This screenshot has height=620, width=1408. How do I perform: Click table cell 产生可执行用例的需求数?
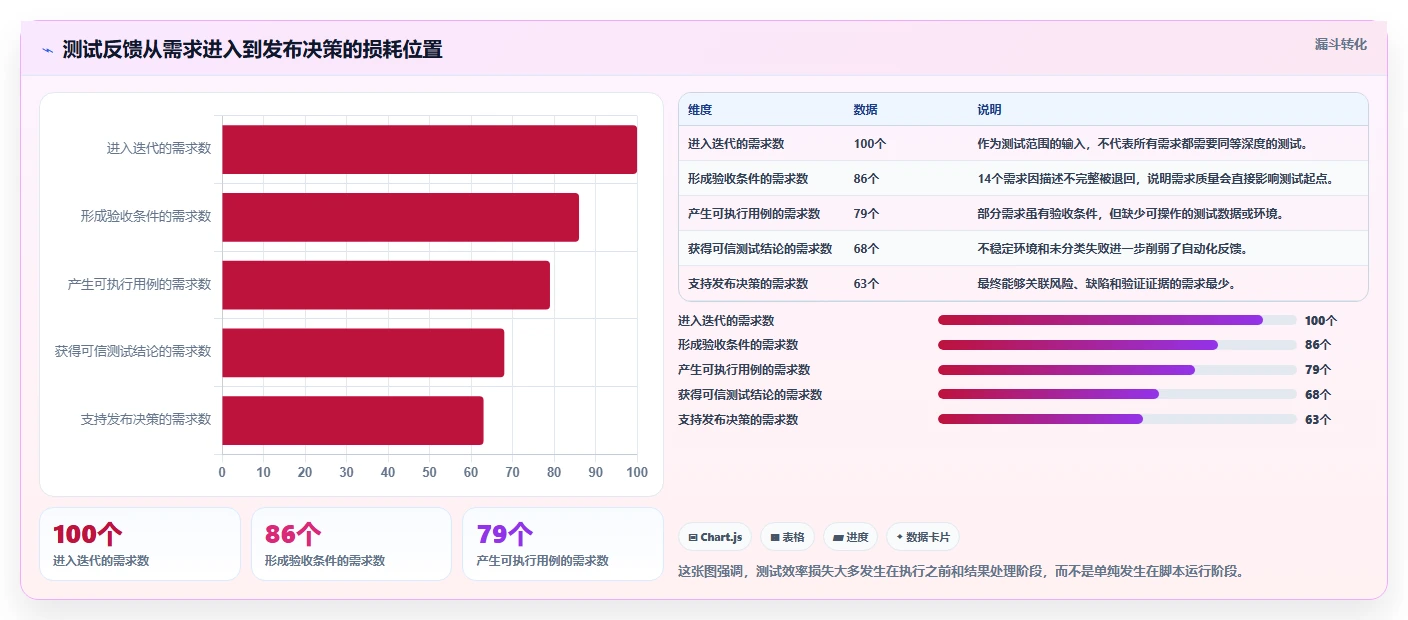754,214
